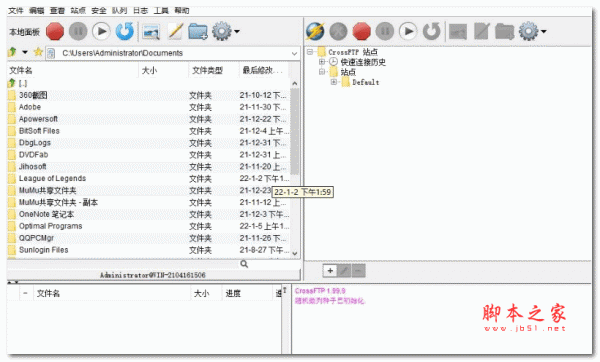Click the pause icon in remote toolbar
This screenshot has height=362, width=600.
[385, 31]
